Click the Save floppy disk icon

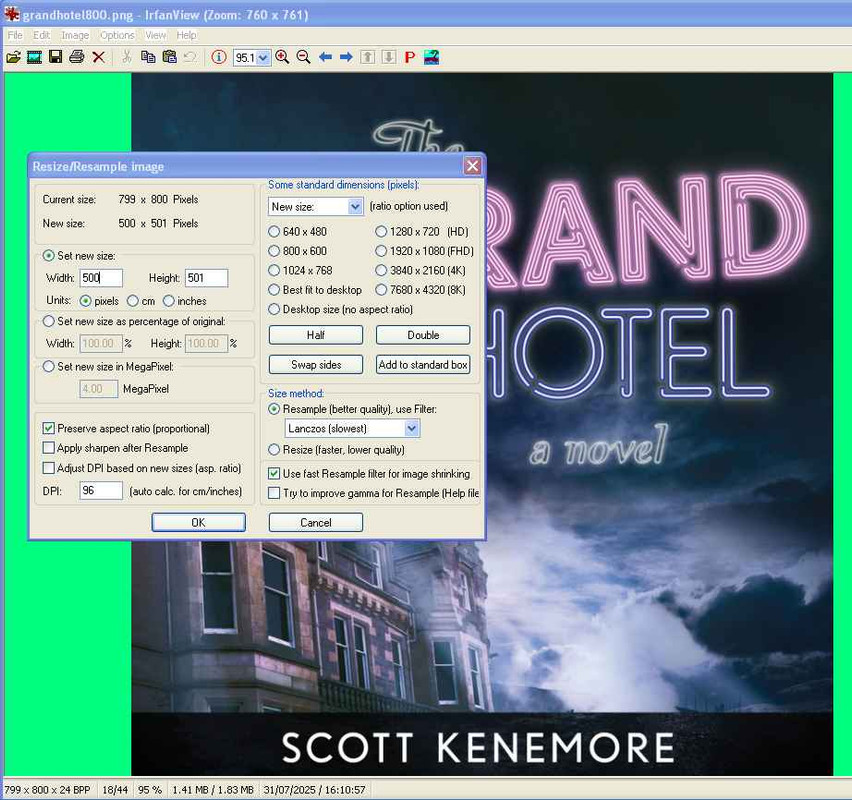(55, 57)
